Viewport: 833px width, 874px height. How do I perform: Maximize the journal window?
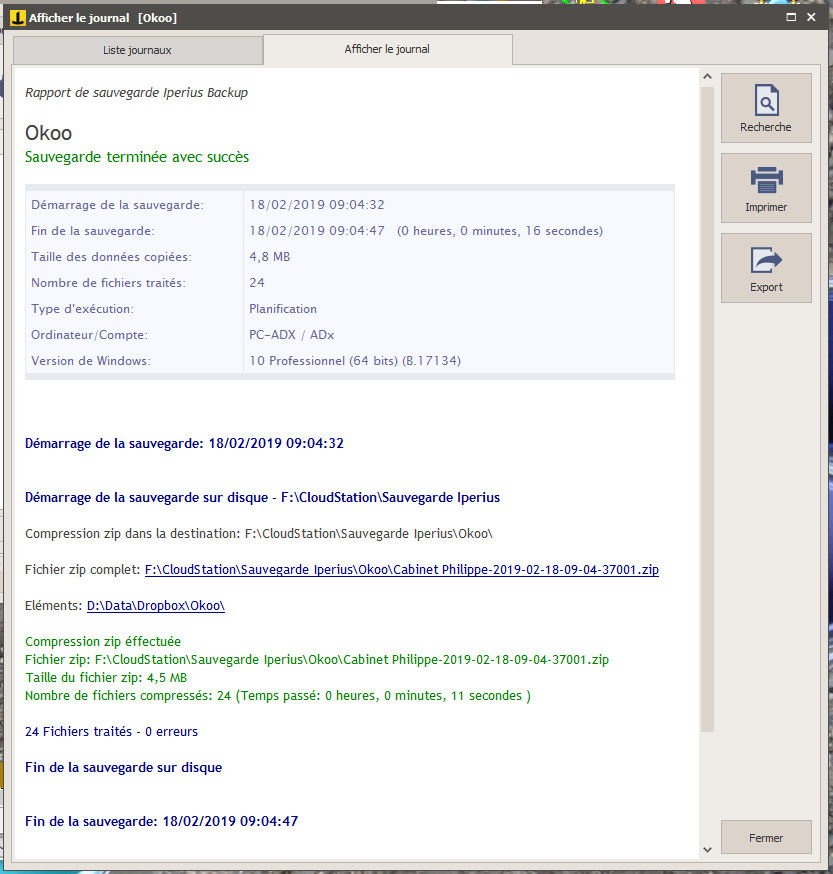pos(791,17)
